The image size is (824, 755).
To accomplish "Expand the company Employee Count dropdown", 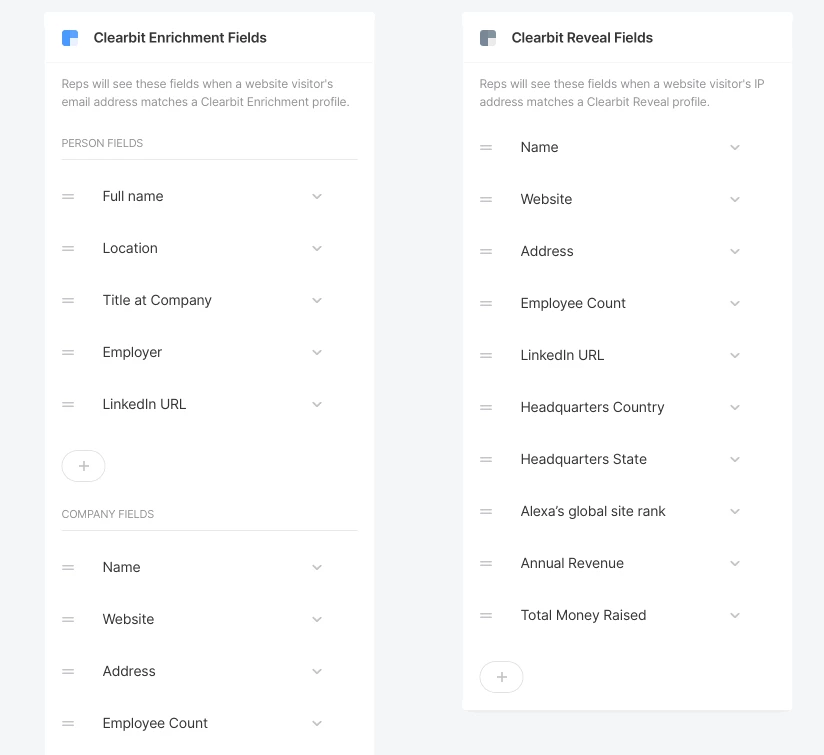I will pyautogui.click(x=317, y=723).
